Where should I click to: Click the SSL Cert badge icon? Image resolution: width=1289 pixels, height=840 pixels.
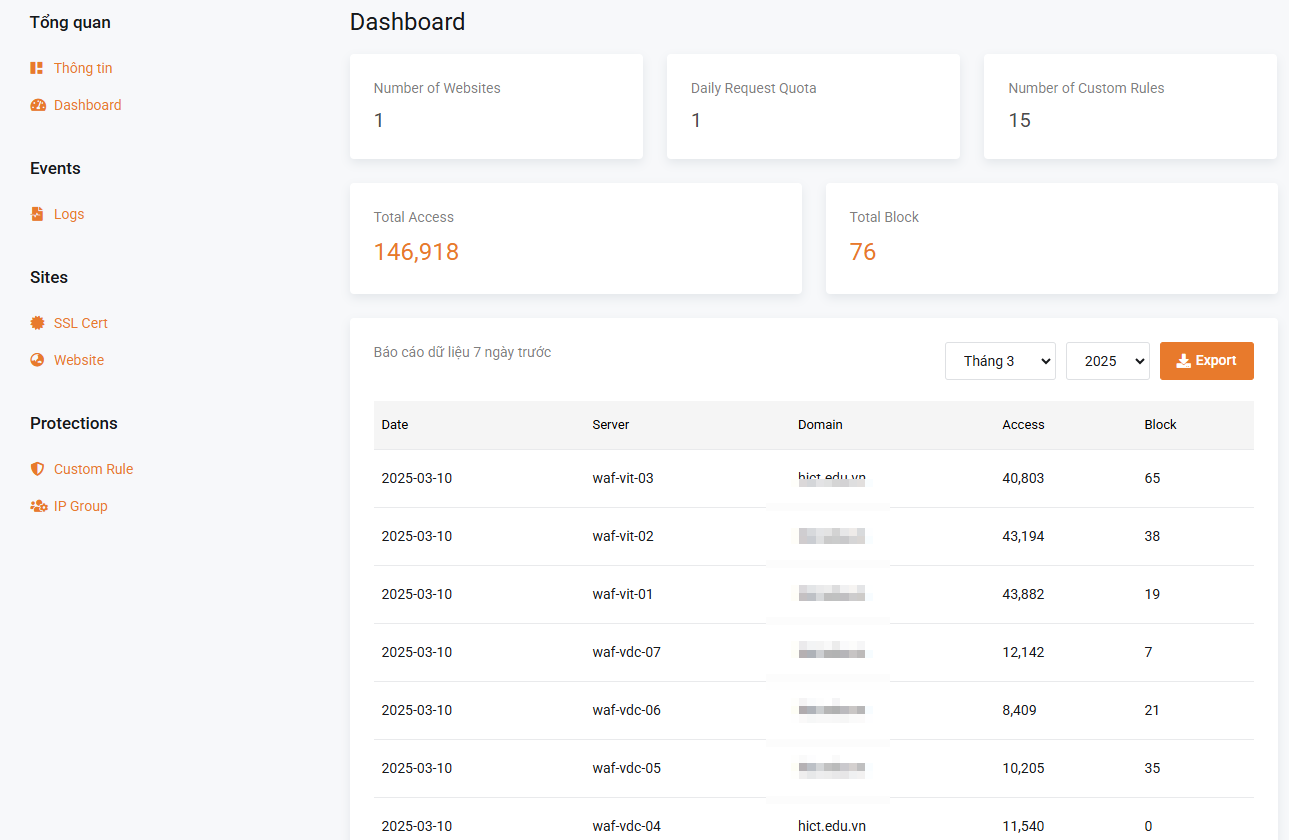click(x=38, y=323)
